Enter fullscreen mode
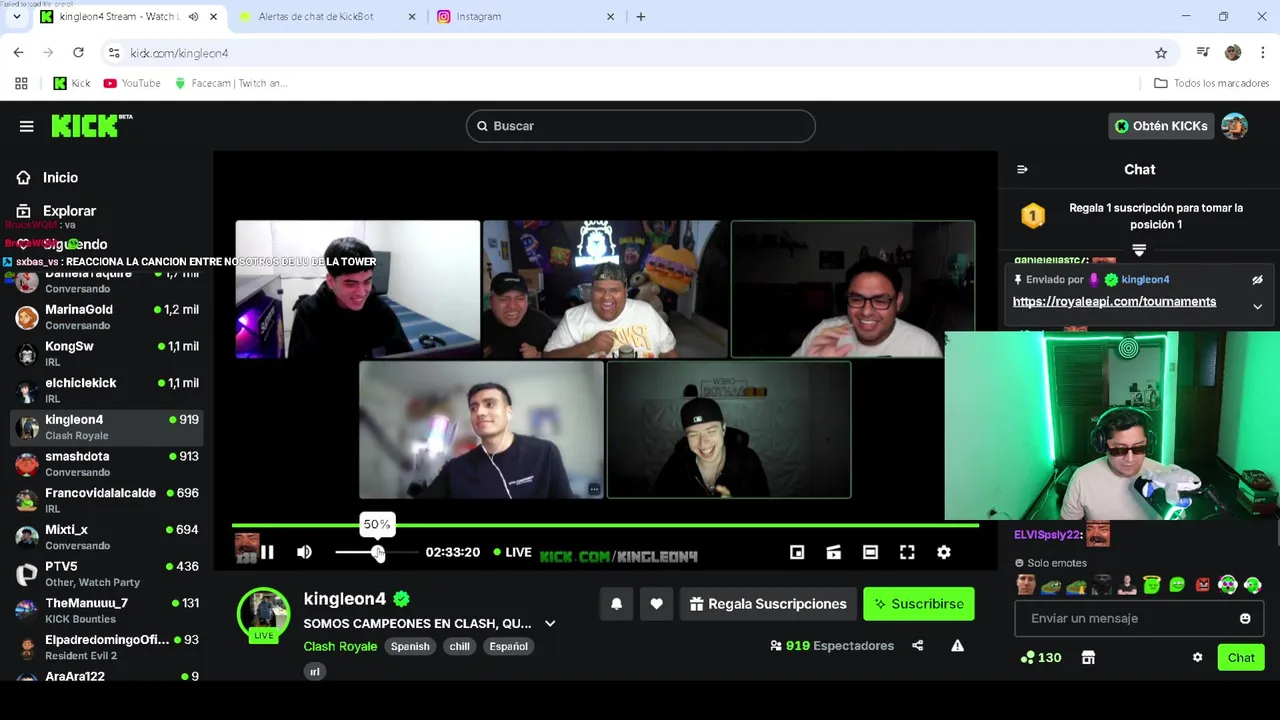1280x720 pixels. [907, 552]
